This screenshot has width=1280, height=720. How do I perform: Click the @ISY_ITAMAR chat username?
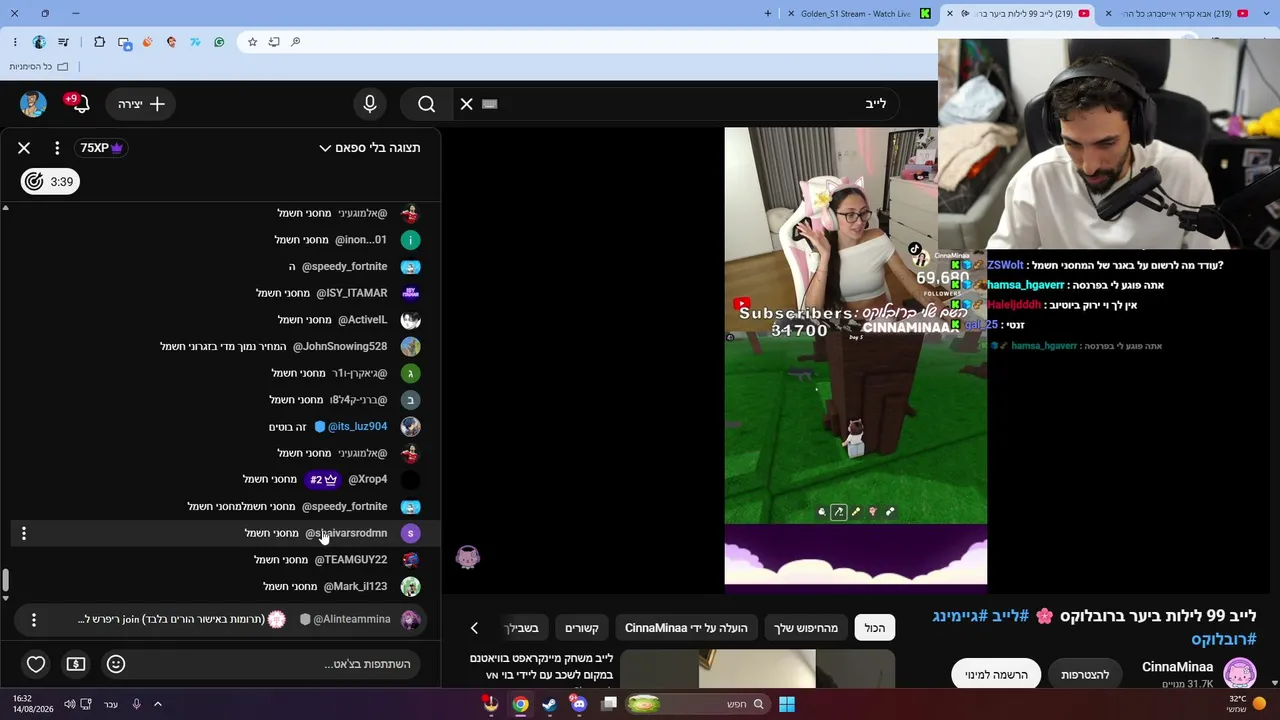pyautogui.click(x=352, y=294)
